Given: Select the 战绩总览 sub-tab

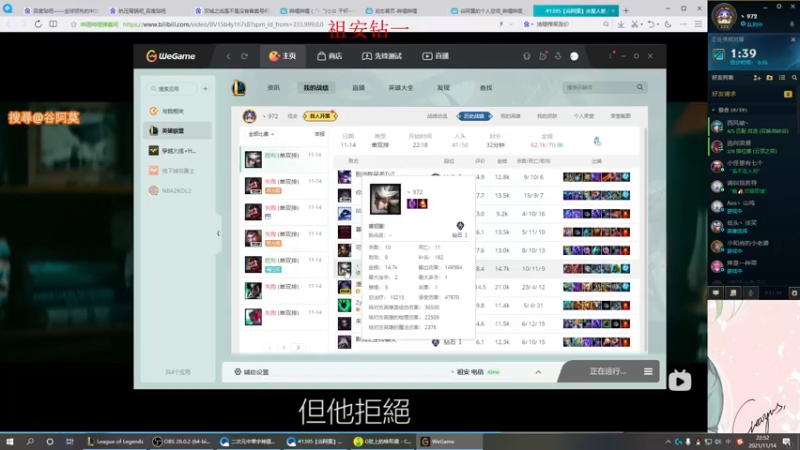Looking at the screenshot, I should point(437,116).
